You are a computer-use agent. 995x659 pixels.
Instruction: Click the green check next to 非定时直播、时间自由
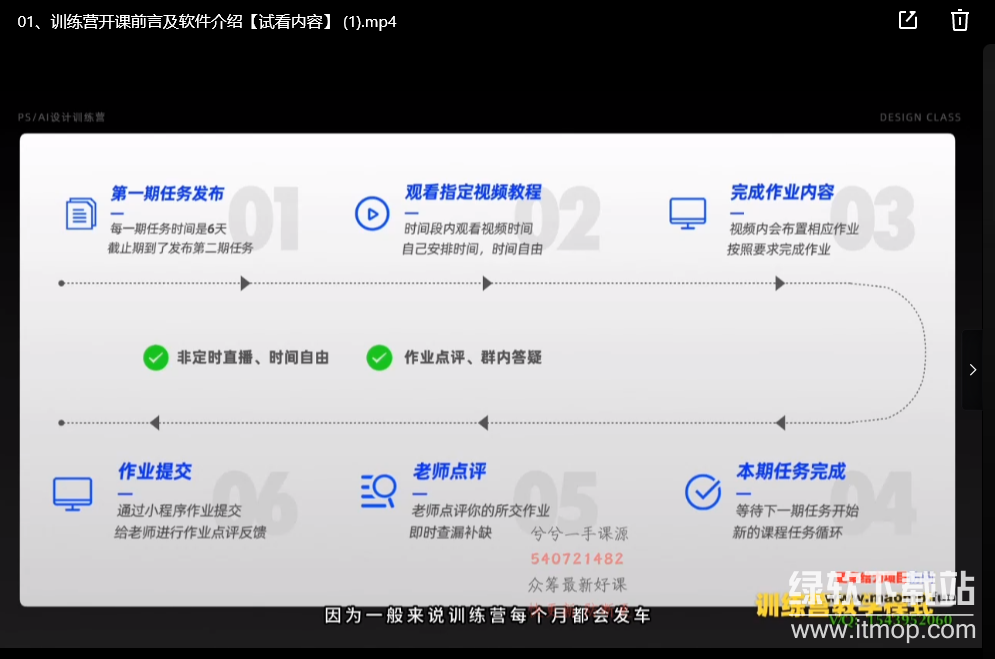(155, 357)
